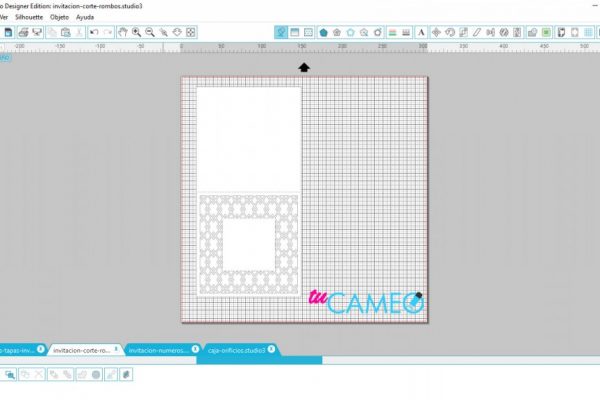
Task: Open the Fill Color pentagon icon
Action: [x=323, y=33]
